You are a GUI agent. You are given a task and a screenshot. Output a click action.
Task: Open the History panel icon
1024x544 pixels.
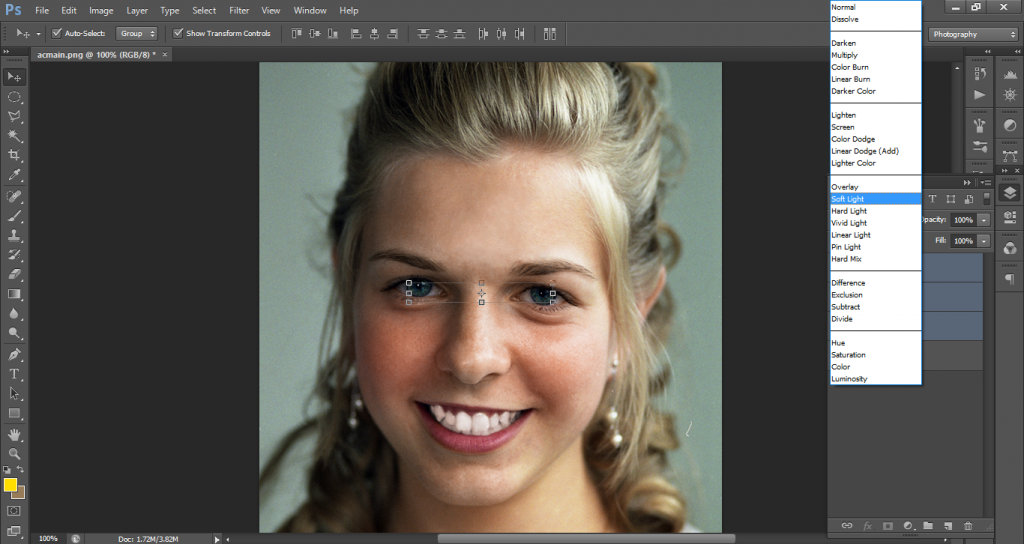980,74
